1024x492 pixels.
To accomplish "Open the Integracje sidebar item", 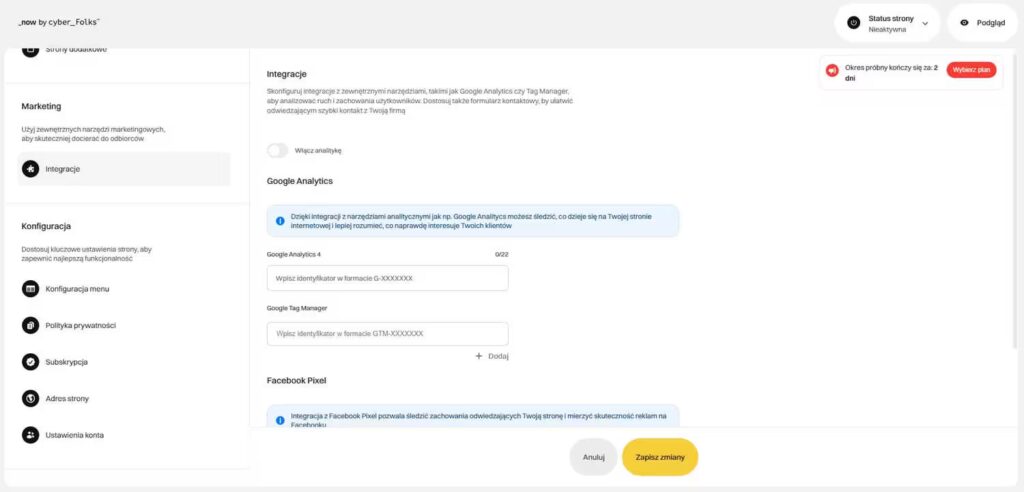I will pyautogui.click(x=124, y=169).
